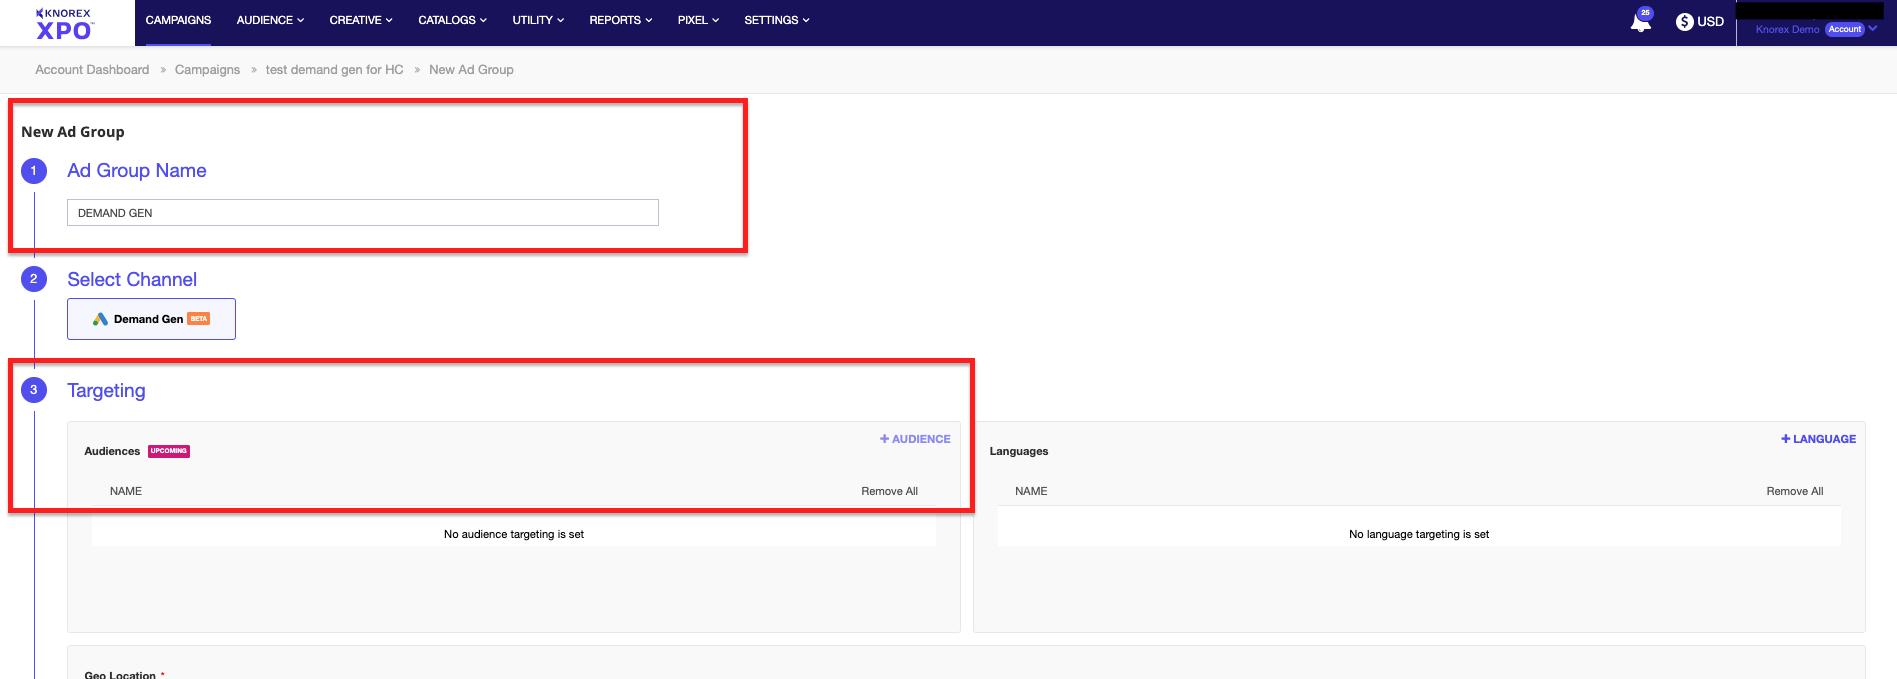Screen dimensions: 1897x679
Task: Click the + AUDIENCE button
Action: tap(915, 439)
